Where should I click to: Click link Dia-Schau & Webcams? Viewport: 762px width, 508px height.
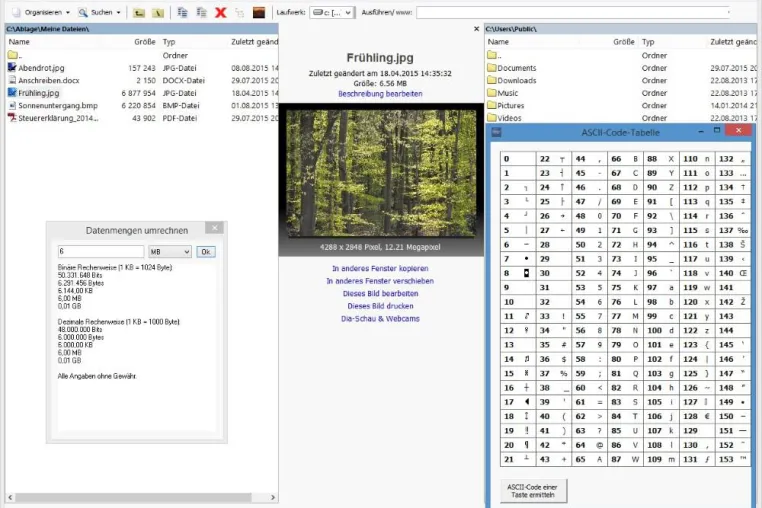point(380,319)
